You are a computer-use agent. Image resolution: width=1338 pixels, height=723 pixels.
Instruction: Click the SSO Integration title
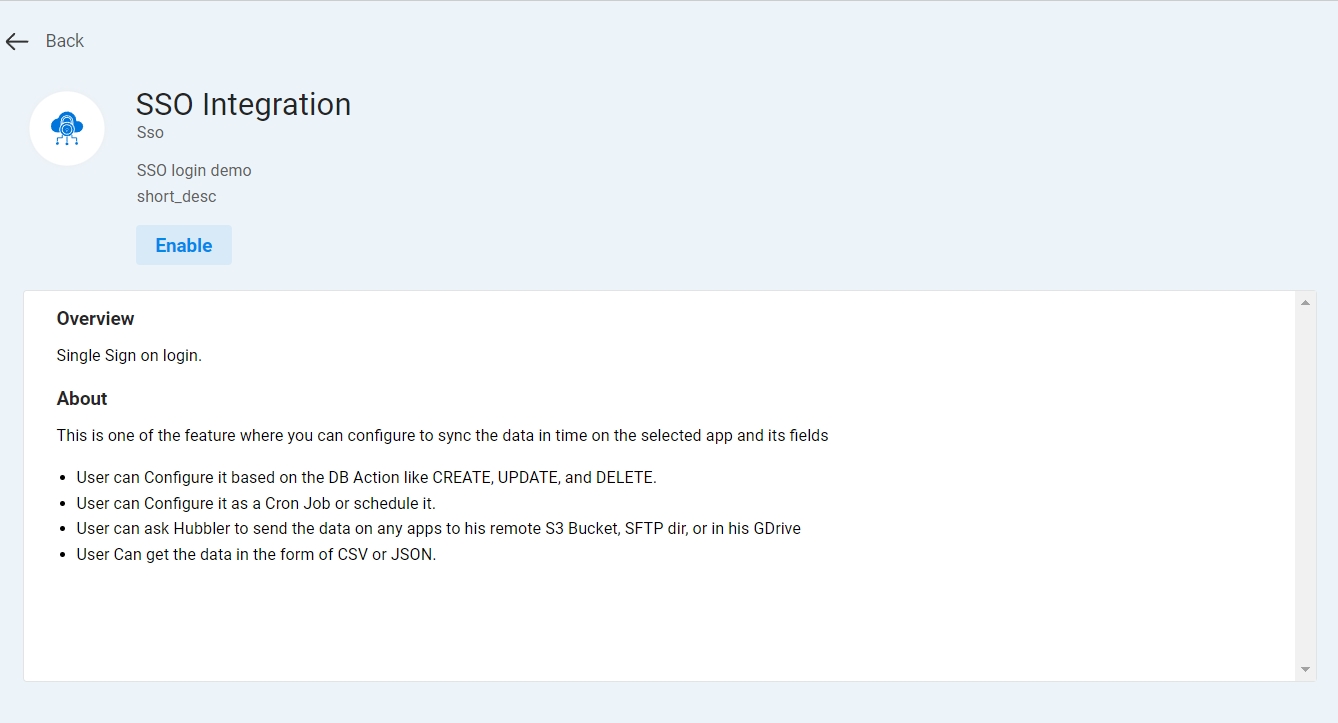pyautogui.click(x=243, y=104)
